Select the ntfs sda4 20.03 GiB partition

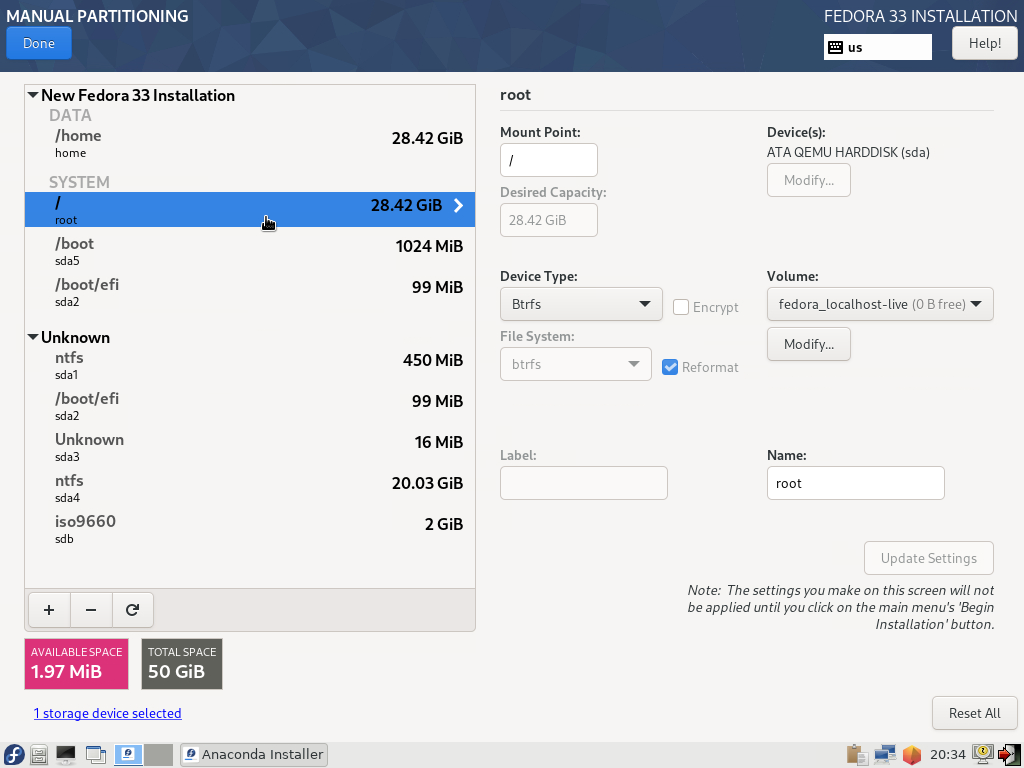(x=250, y=488)
